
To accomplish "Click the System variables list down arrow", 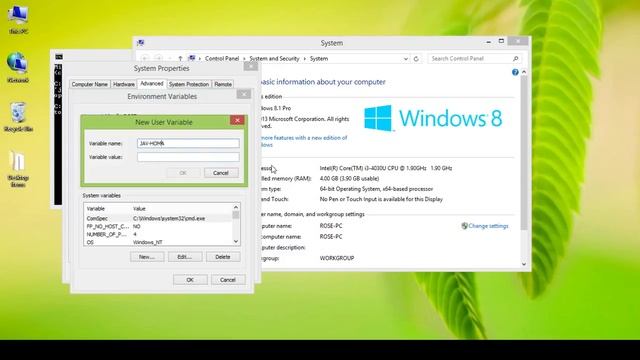I will (x=236, y=242).
